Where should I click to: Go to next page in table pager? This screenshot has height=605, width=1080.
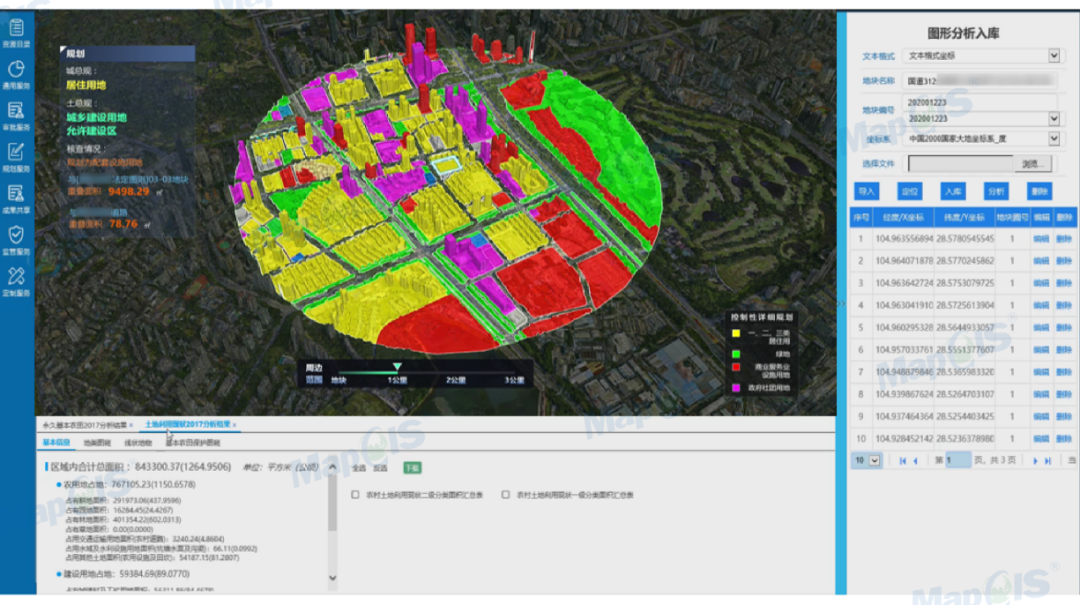pos(1034,461)
